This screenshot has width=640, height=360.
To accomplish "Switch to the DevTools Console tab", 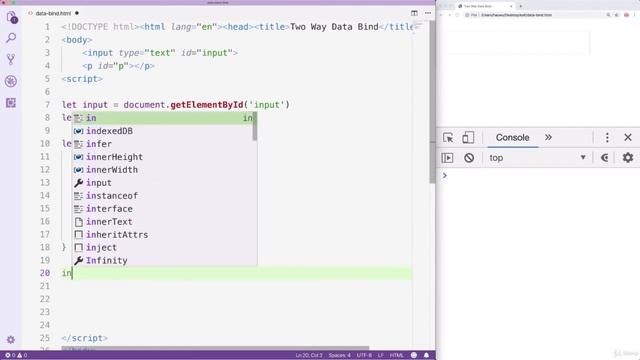I will [512, 138].
